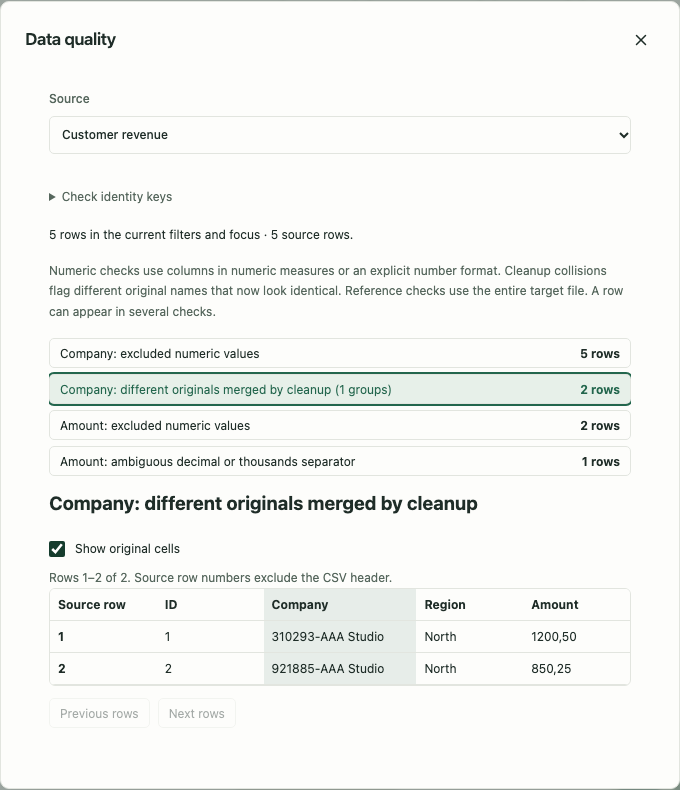
Task: Click the Source field label
Action: pos(69,98)
